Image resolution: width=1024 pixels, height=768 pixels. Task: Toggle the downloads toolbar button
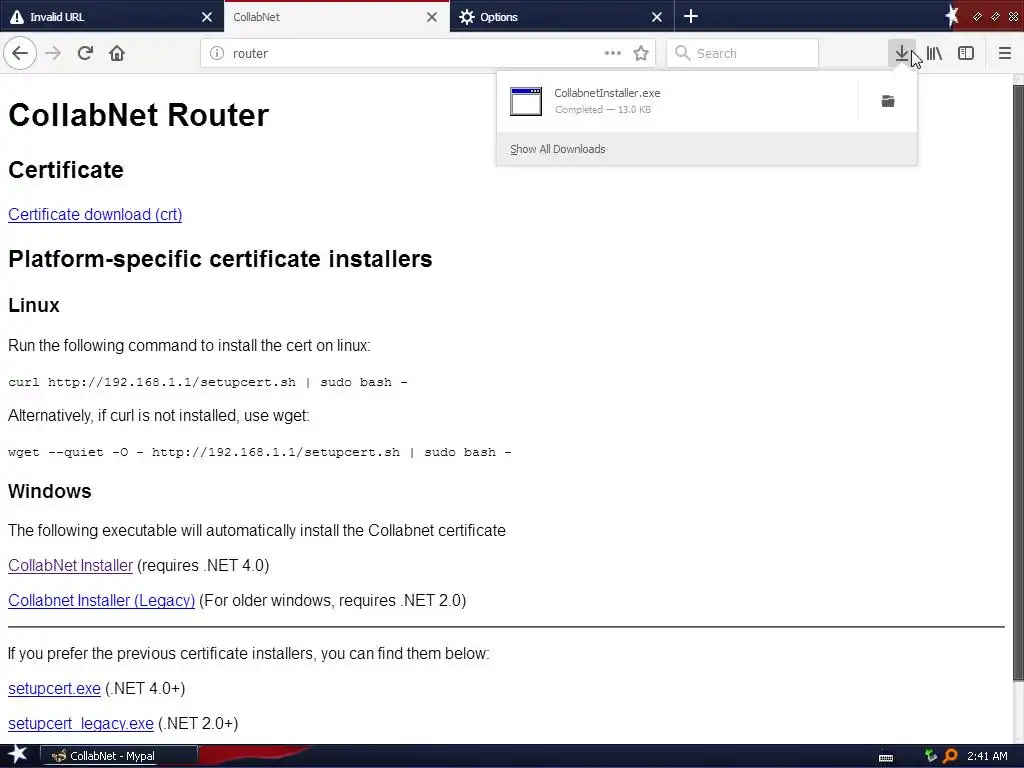pos(901,53)
